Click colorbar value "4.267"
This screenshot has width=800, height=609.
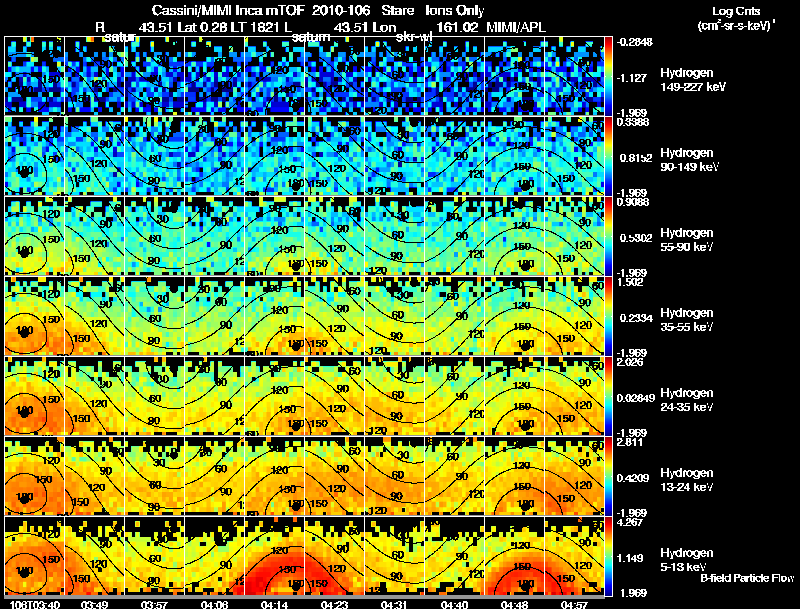click(630, 522)
